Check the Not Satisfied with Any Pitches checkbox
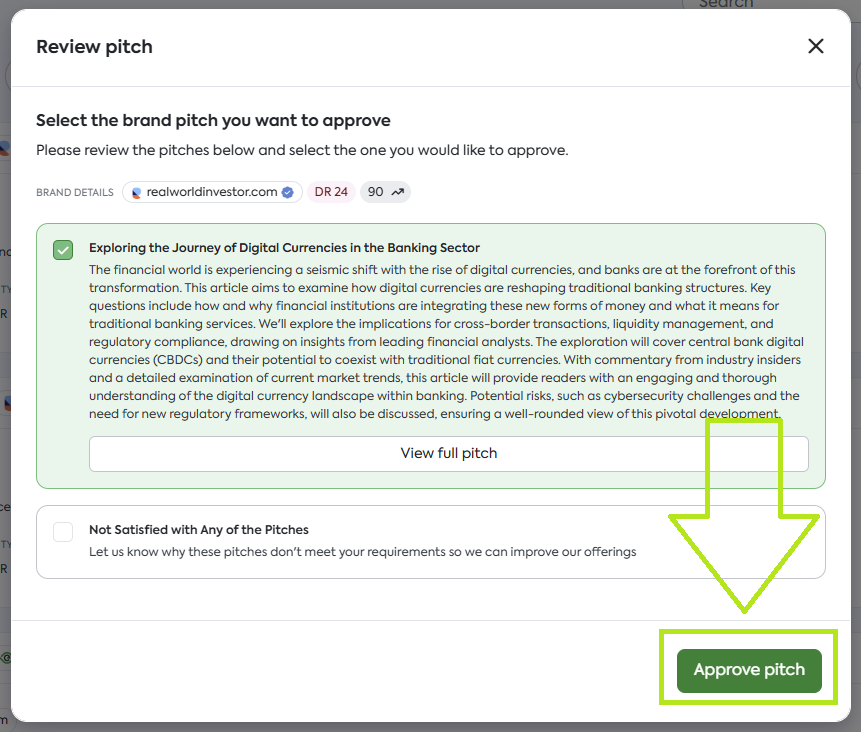 (63, 531)
